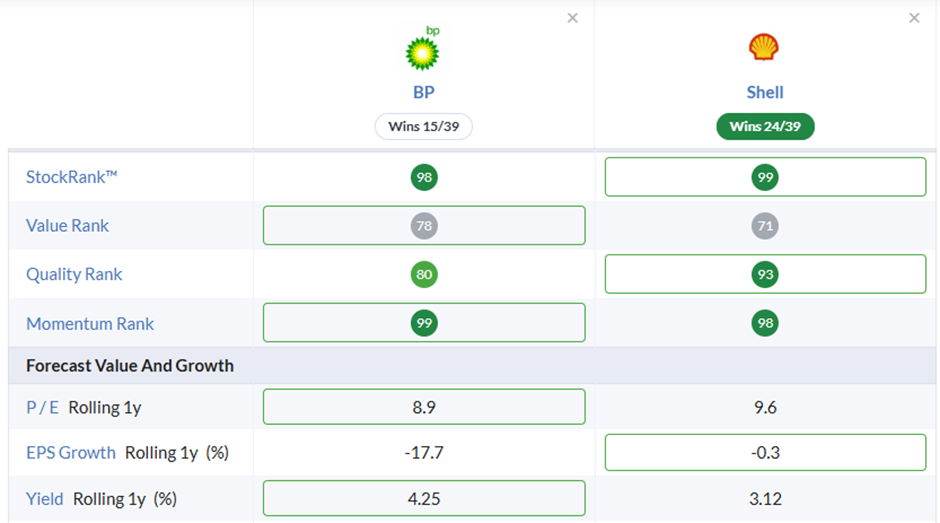Click Shell's Momentum Rank 98 badge

pyautogui.click(x=765, y=323)
